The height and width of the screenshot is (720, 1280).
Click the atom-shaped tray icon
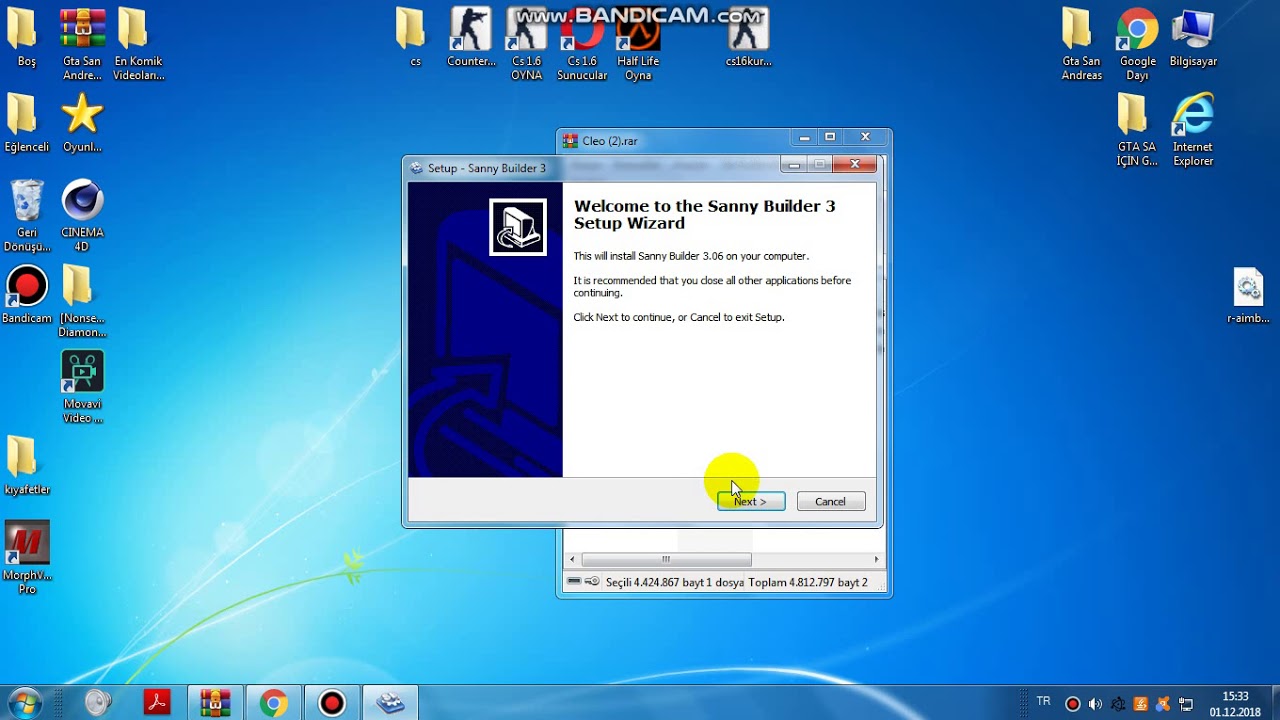[x=1118, y=704]
